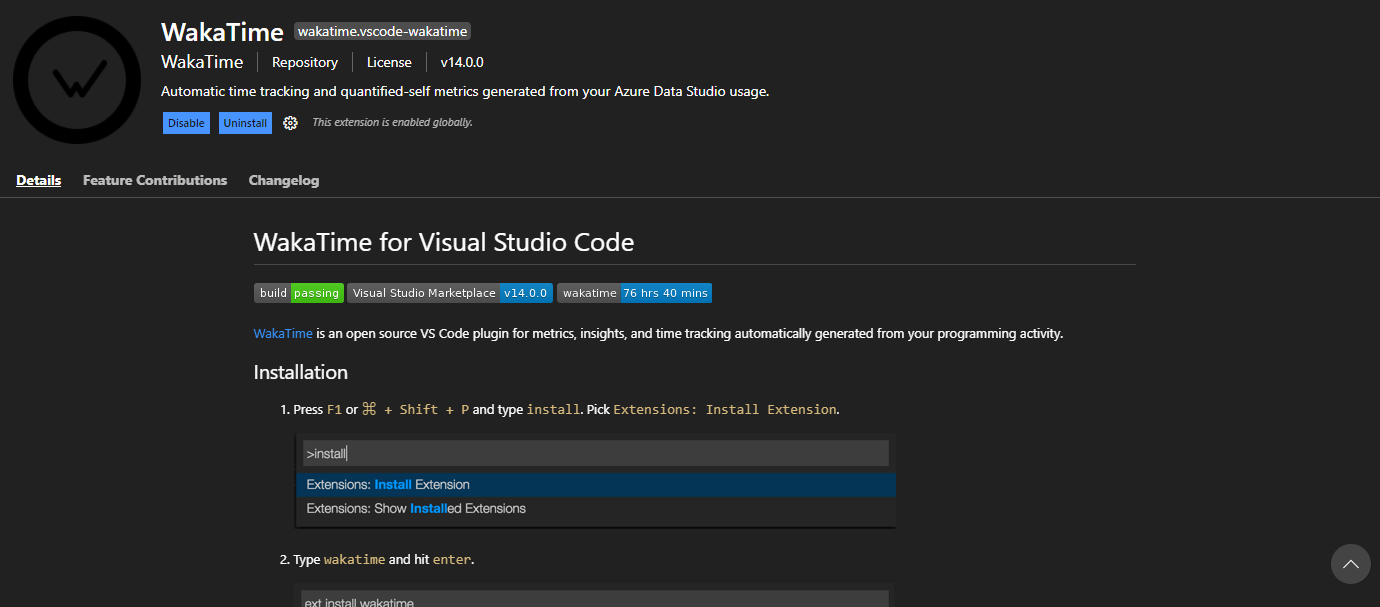Click the v14.0.0 version text in header
Screen dimensions: 1380x607
click(x=462, y=62)
